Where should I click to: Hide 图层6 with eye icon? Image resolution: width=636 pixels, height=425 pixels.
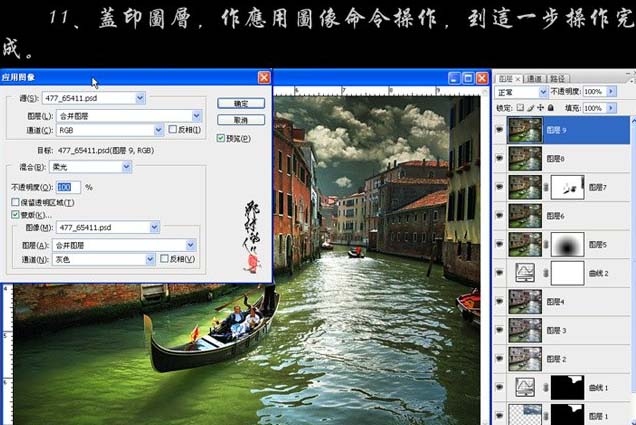tap(499, 216)
